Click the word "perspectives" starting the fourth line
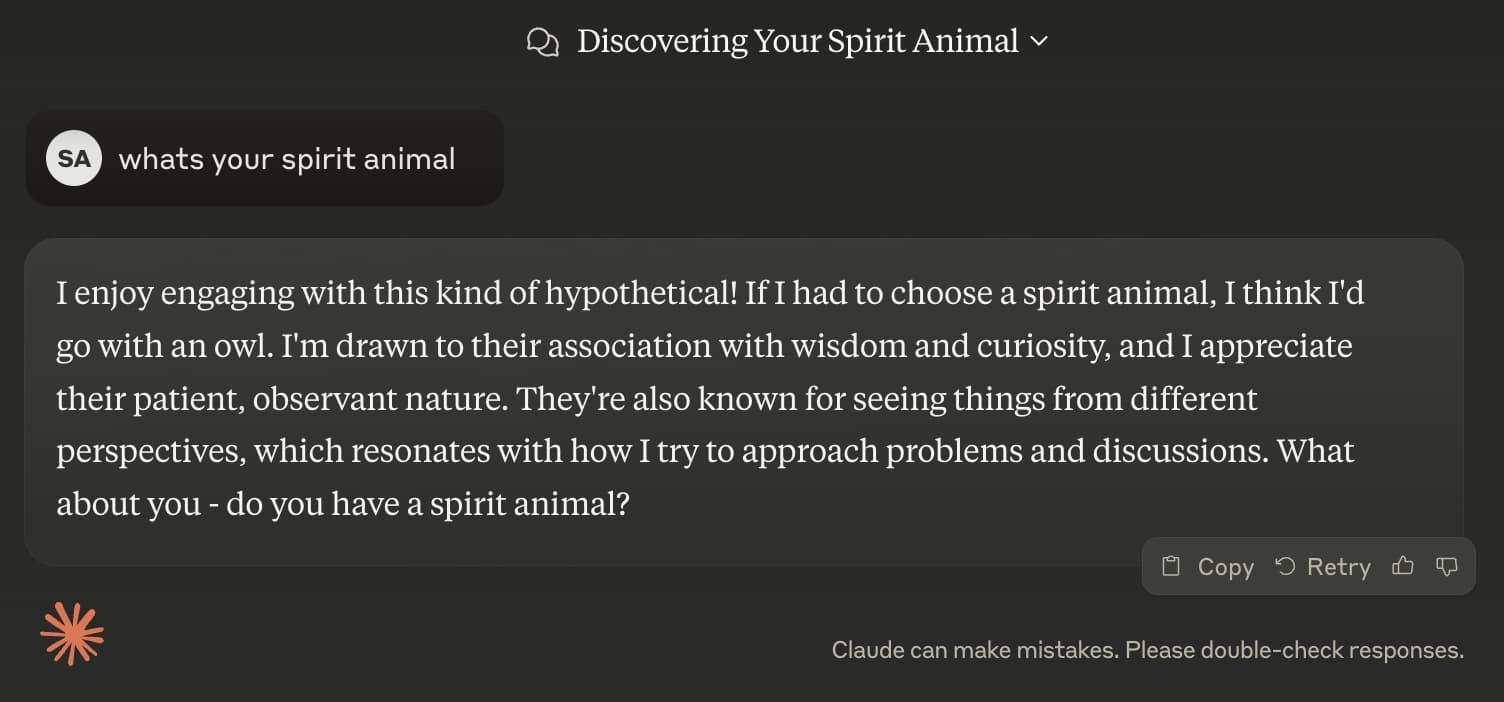The width and height of the screenshot is (1504, 702). point(148,450)
